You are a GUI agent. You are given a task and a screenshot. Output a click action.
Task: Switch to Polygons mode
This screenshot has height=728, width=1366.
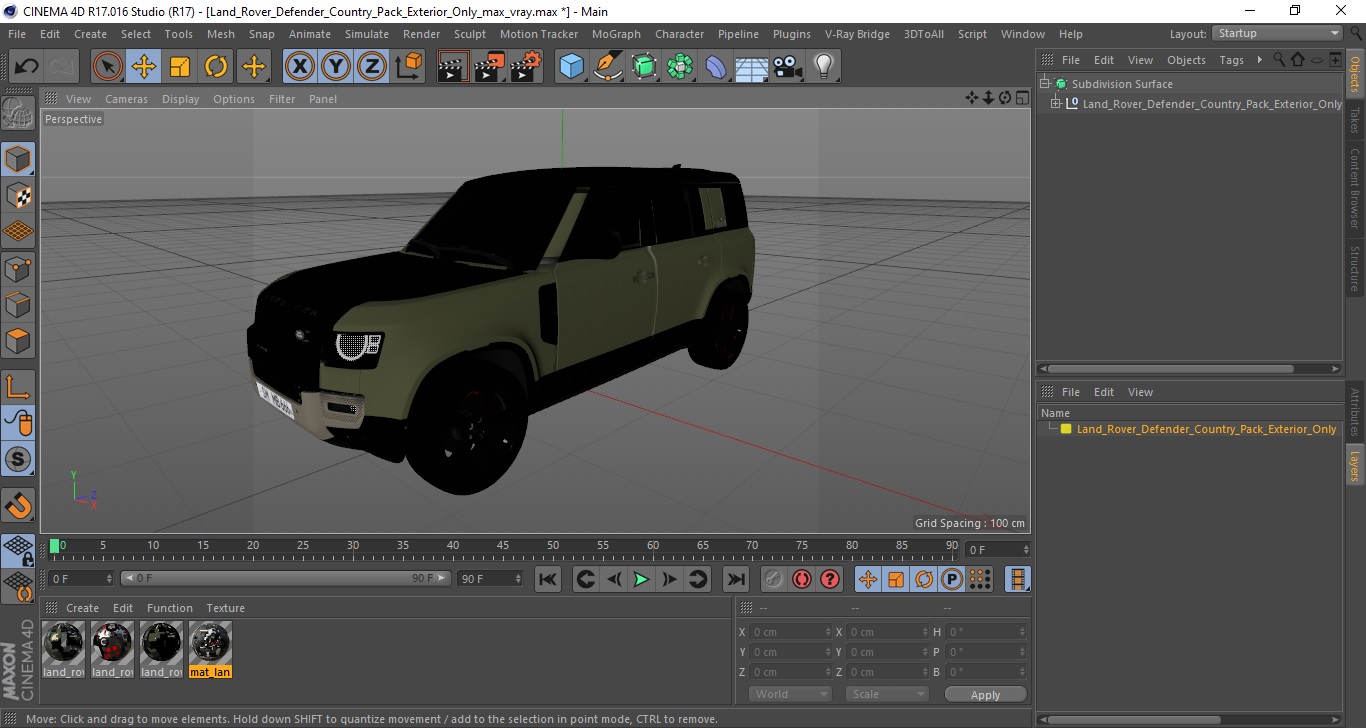[18, 340]
